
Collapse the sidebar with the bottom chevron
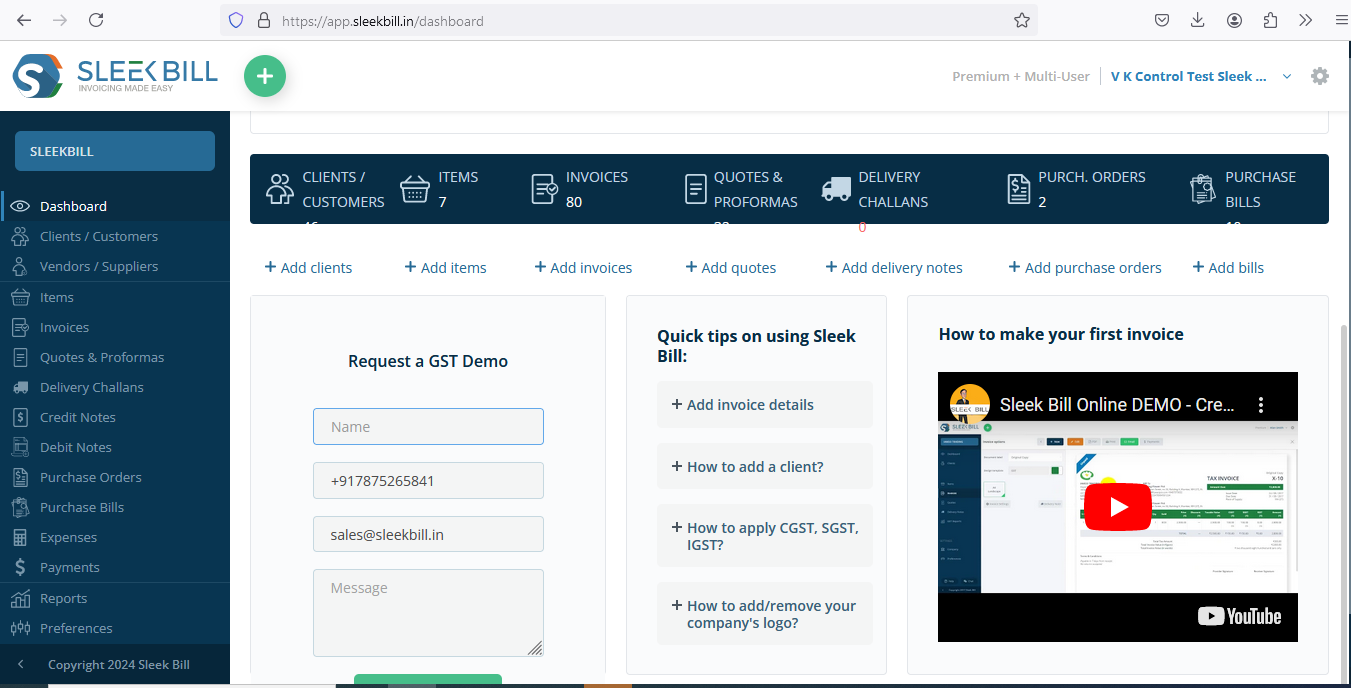click(21, 664)
